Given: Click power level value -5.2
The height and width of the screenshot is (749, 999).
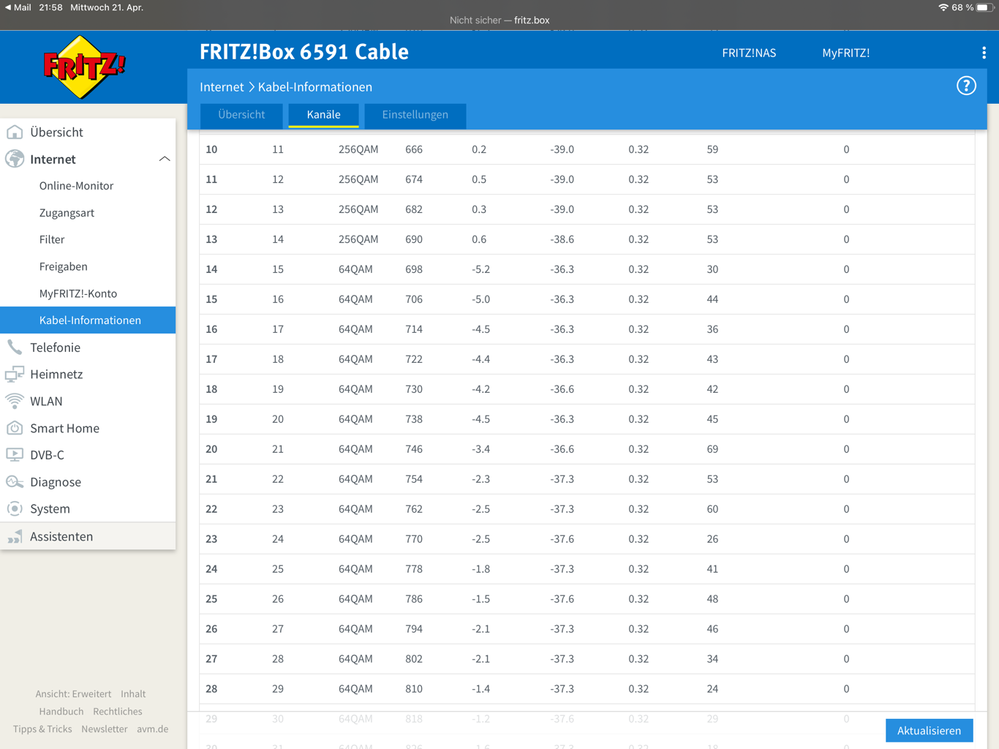Looking at the screenshot, I should point(481,269).
